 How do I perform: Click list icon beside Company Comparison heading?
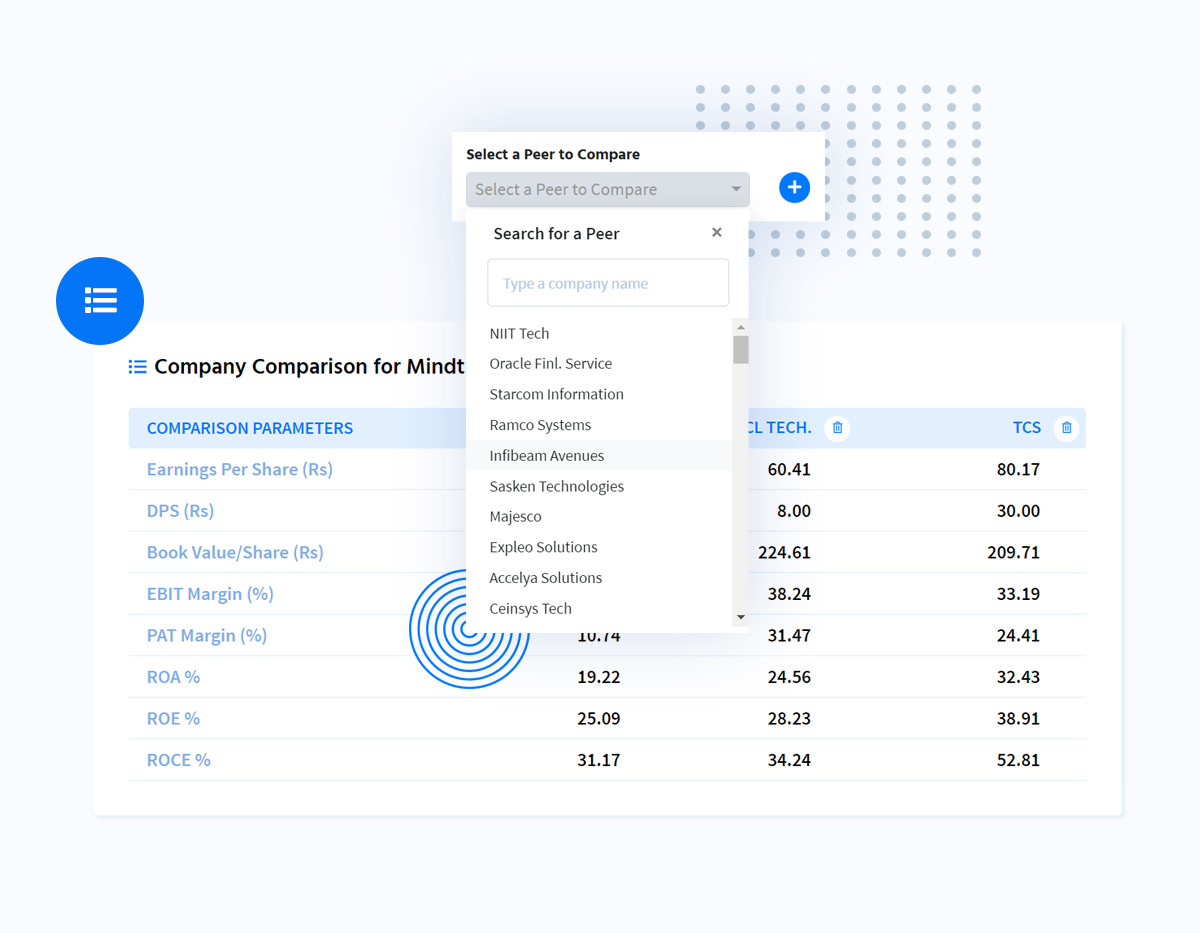(x=138, y=367)
